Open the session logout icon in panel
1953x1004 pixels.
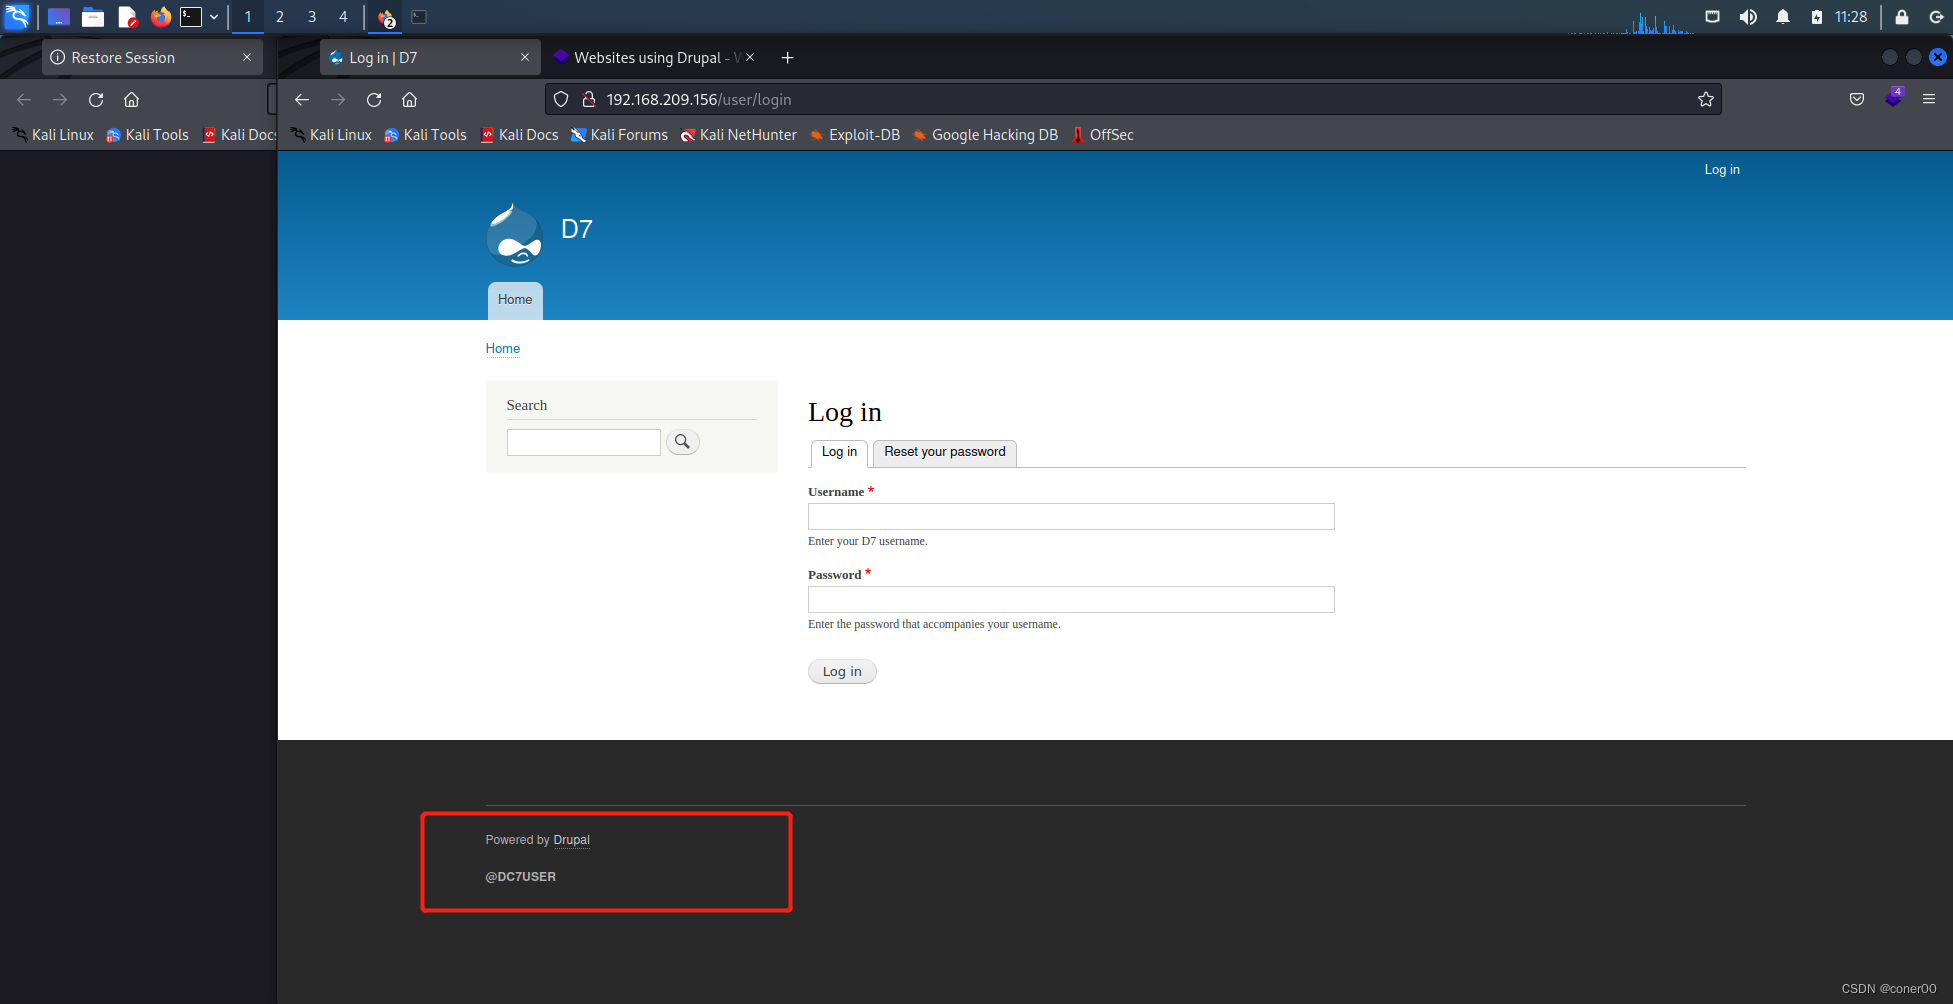[x=1936, y=17]
